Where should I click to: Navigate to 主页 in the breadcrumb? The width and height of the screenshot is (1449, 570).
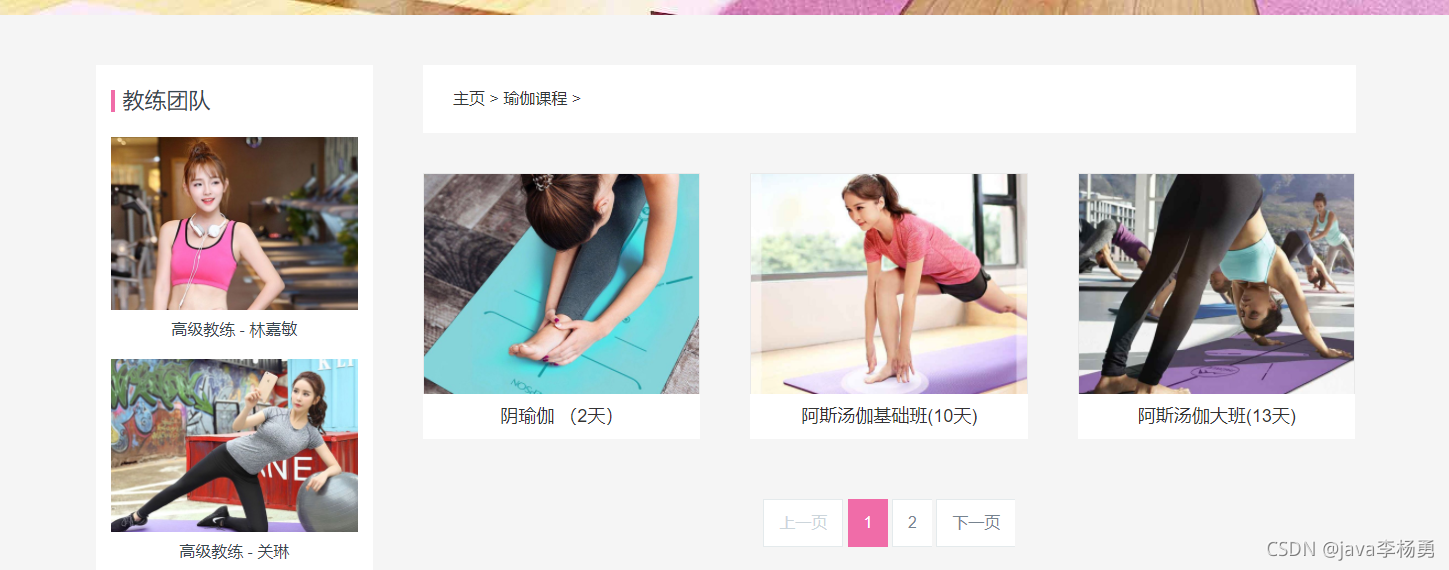[469, 98]
